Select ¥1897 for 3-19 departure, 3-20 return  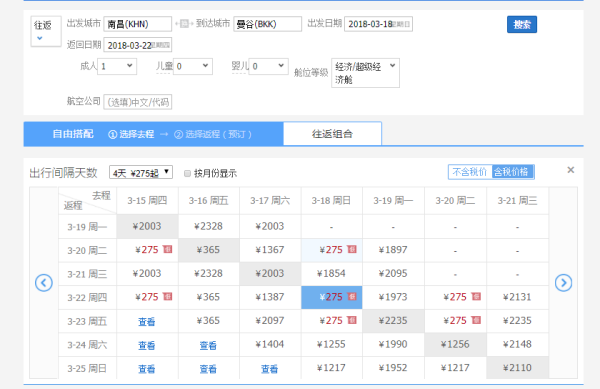point(393,250)
